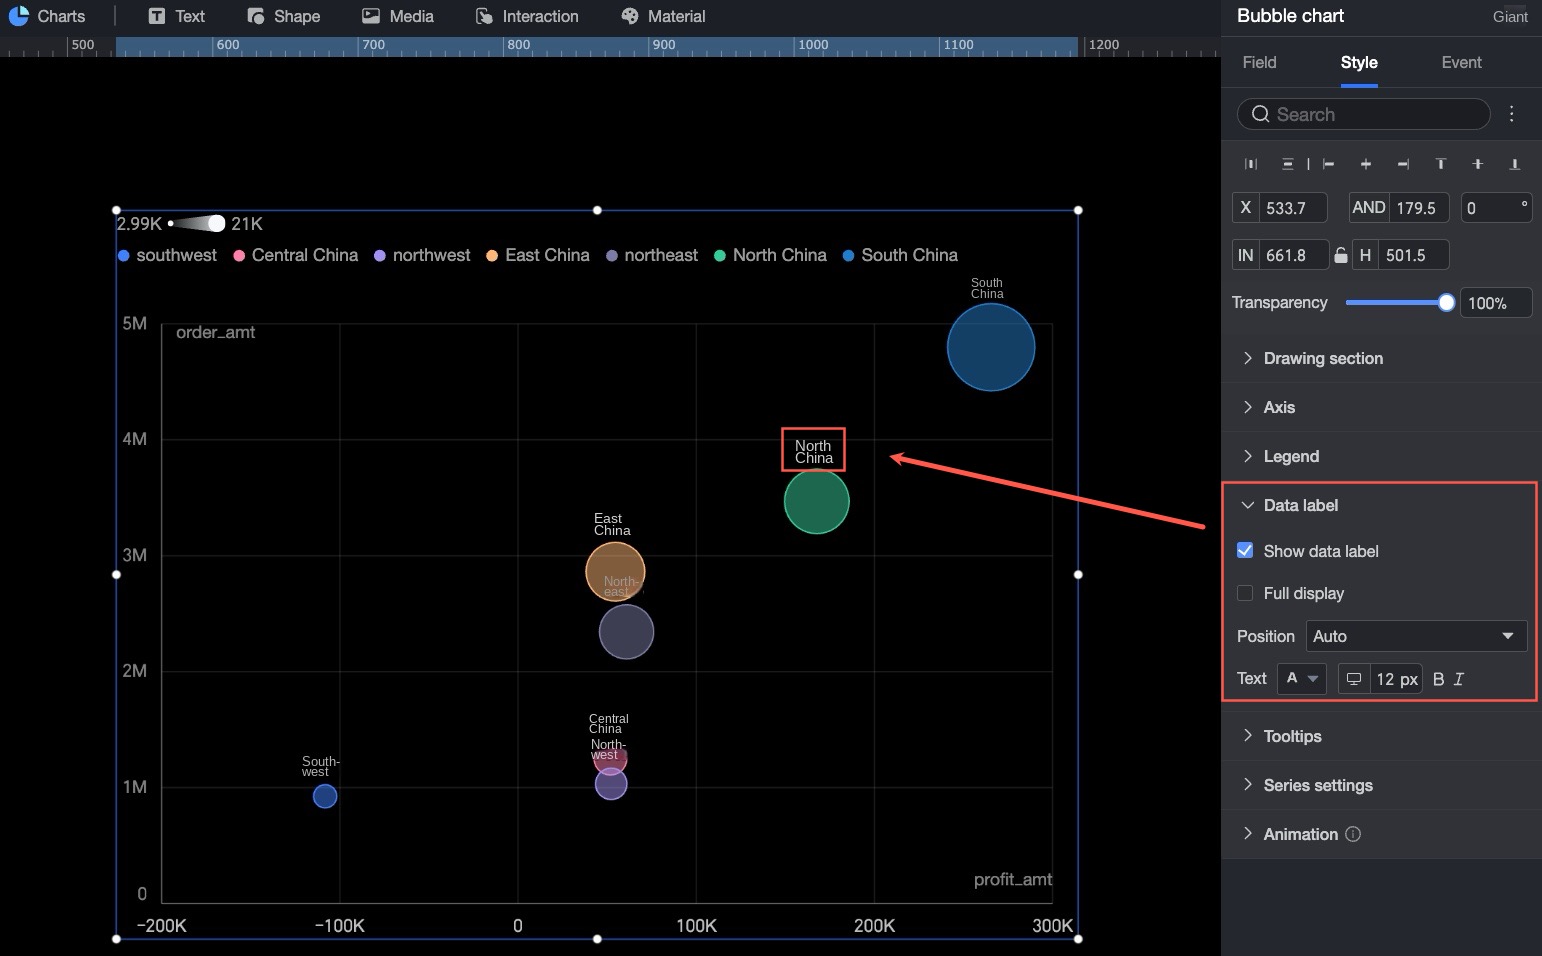Open the Interaction component menu
This screenshot has height=956, width=1542.
point(527,16)
